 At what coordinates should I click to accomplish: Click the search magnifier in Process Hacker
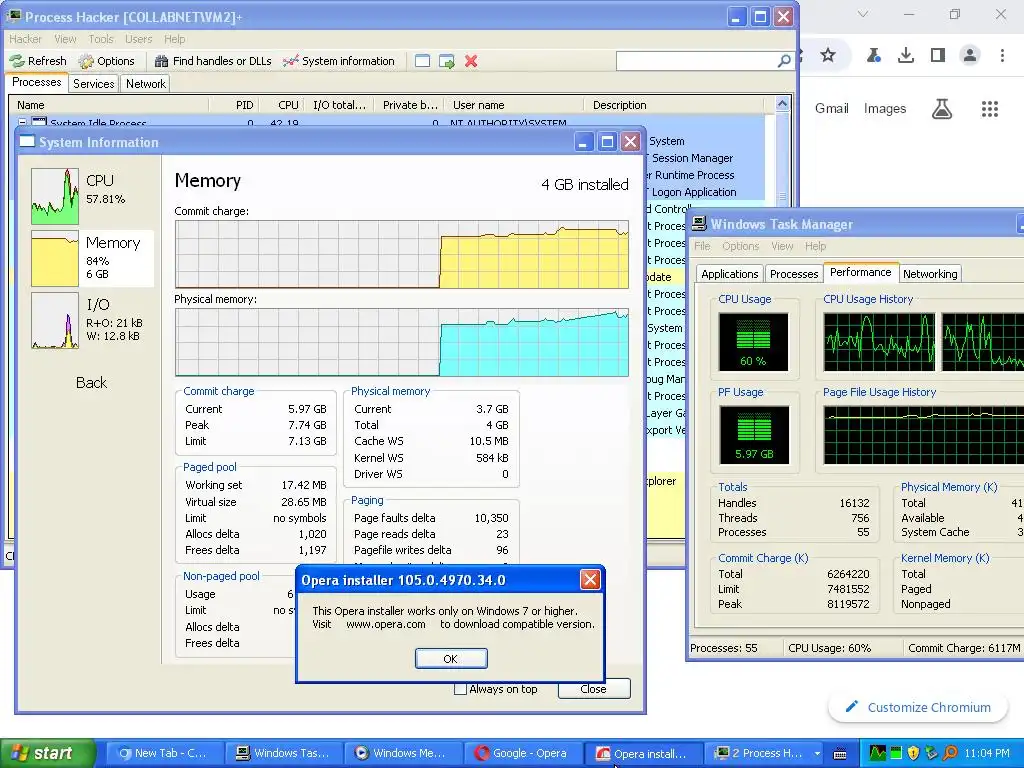[x=784, y=61]
